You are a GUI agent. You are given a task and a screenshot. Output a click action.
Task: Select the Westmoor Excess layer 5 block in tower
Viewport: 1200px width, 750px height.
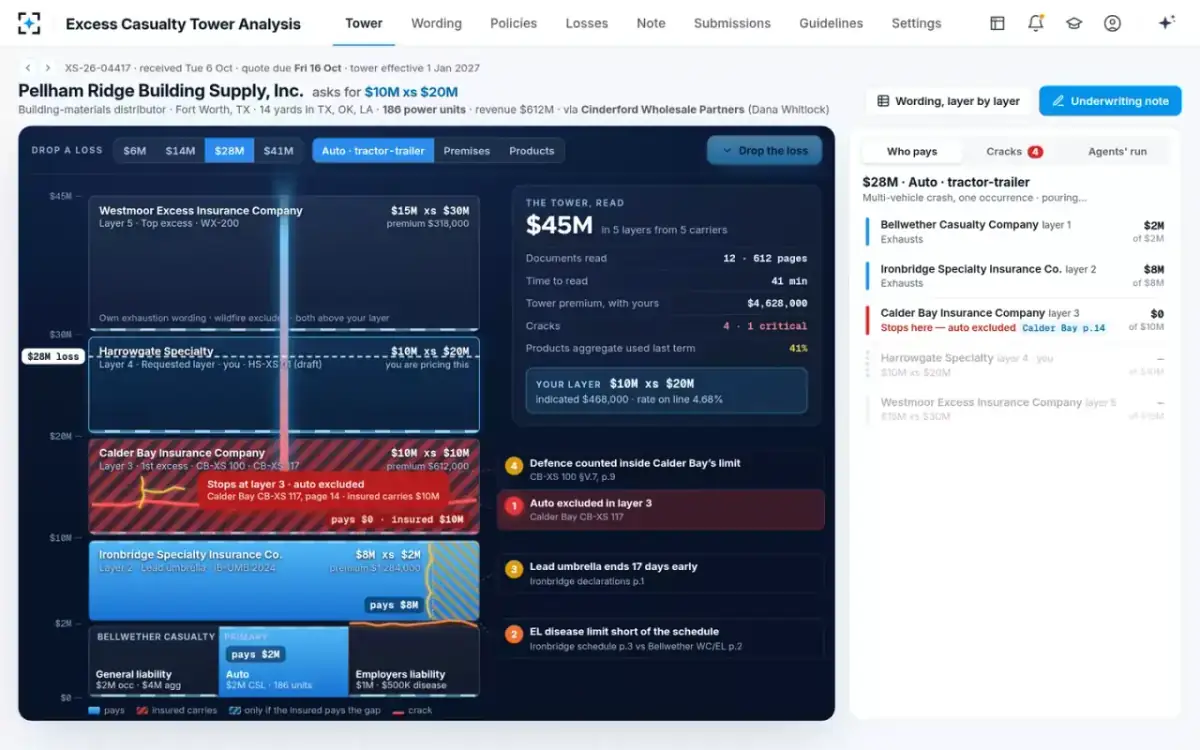tap(284, 263)
